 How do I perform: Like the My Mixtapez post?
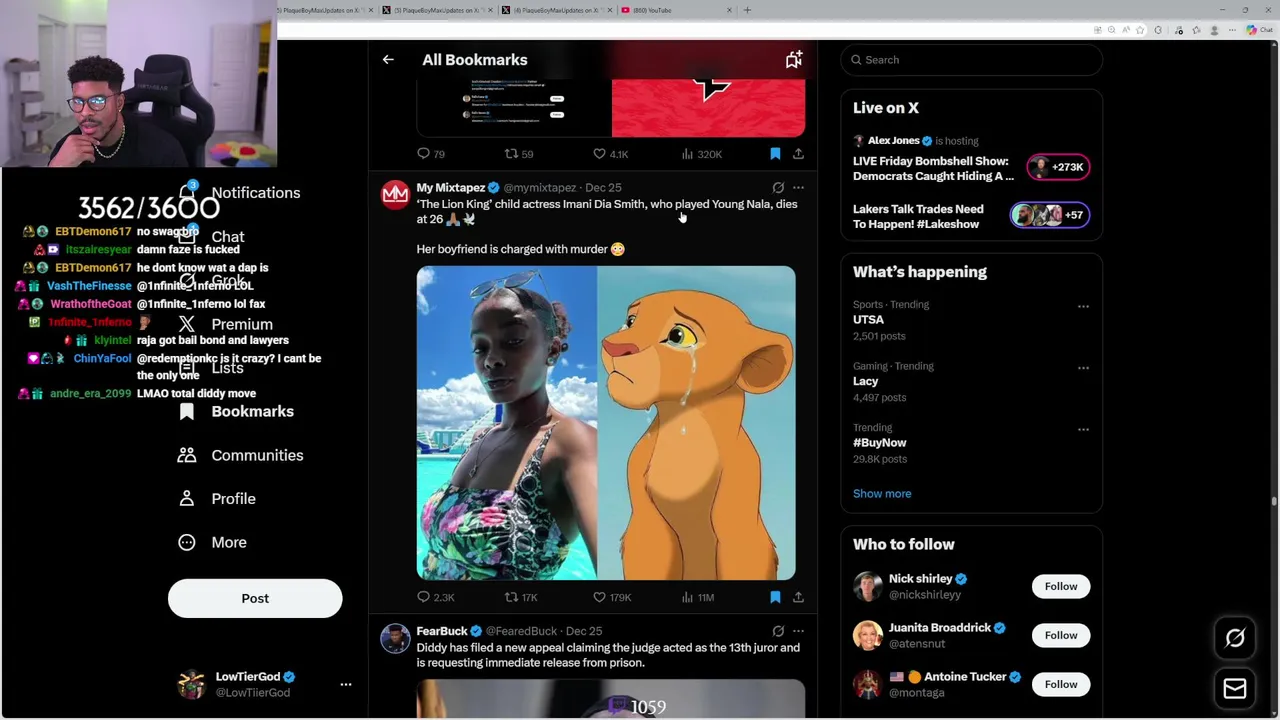click(x=612, y=597)
